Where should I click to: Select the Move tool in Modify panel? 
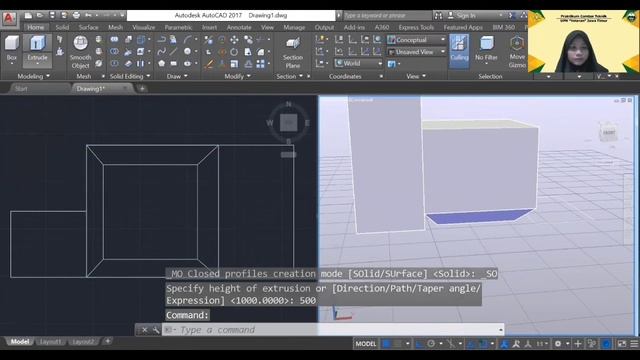coord(234,40)
